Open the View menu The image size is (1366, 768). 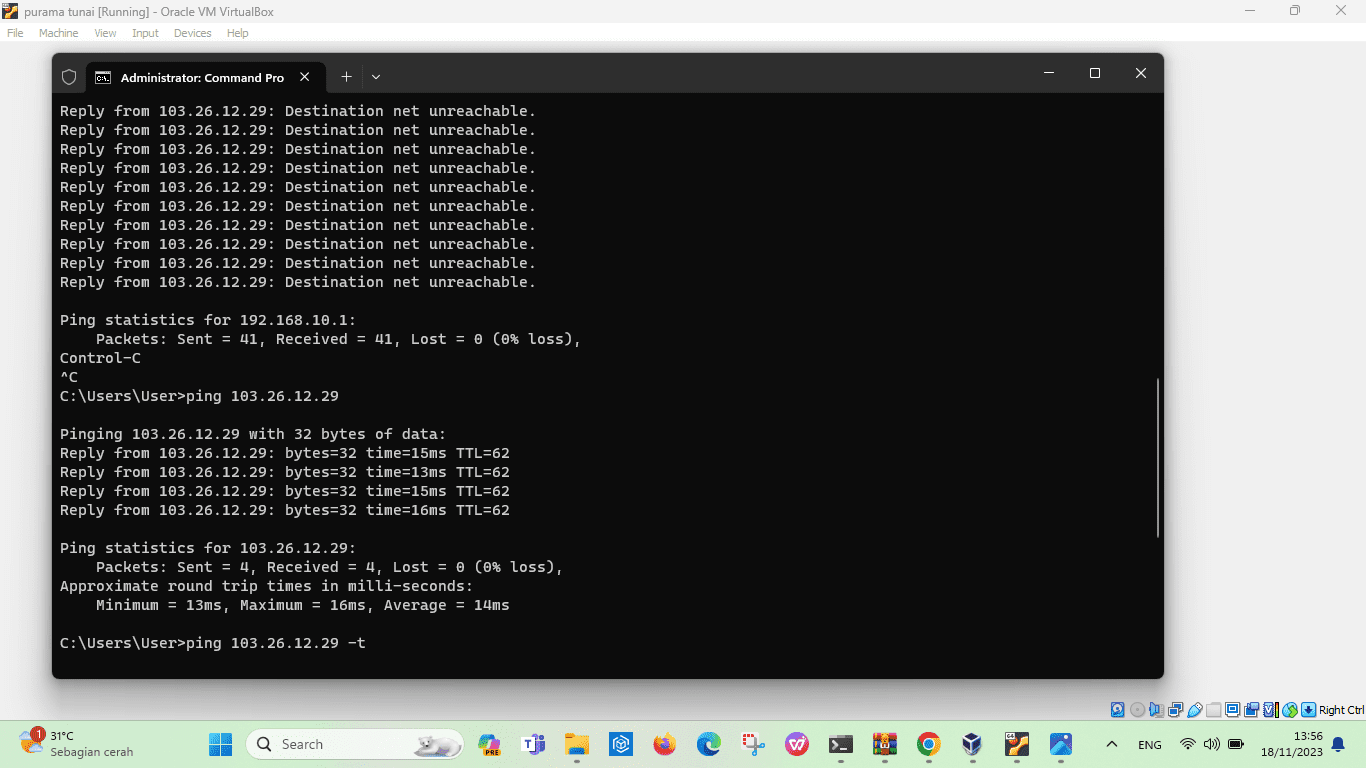(105, 33)
